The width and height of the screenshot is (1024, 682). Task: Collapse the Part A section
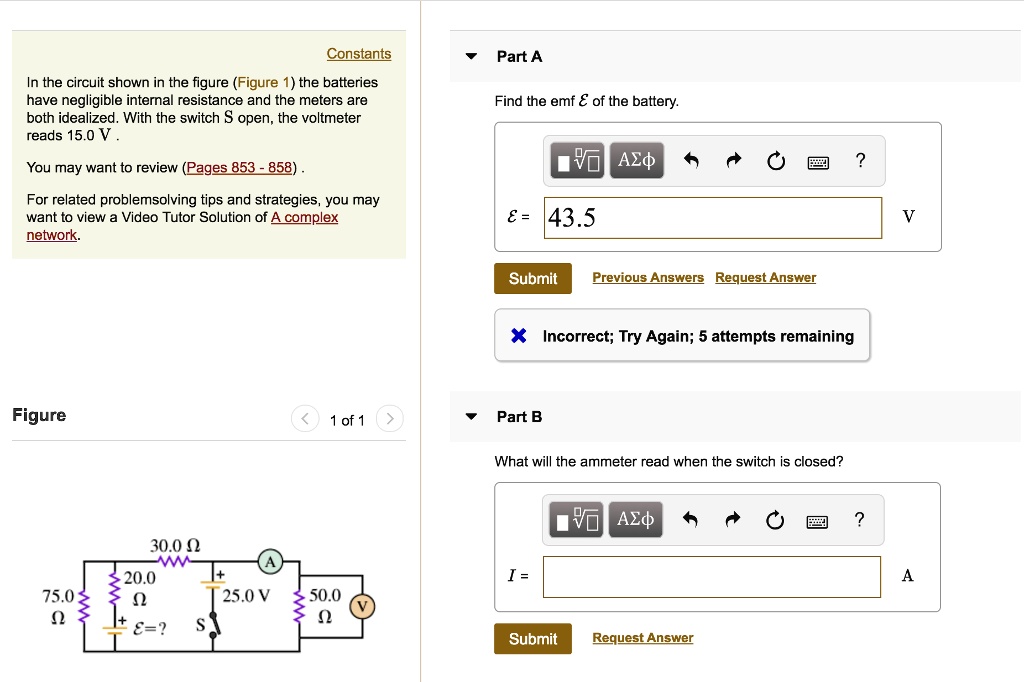(470, 56)
